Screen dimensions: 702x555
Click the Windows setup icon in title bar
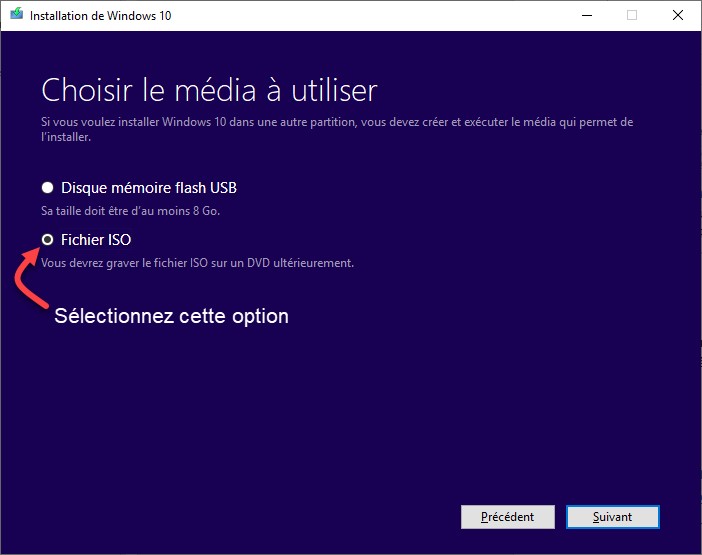tap(17, 14)
